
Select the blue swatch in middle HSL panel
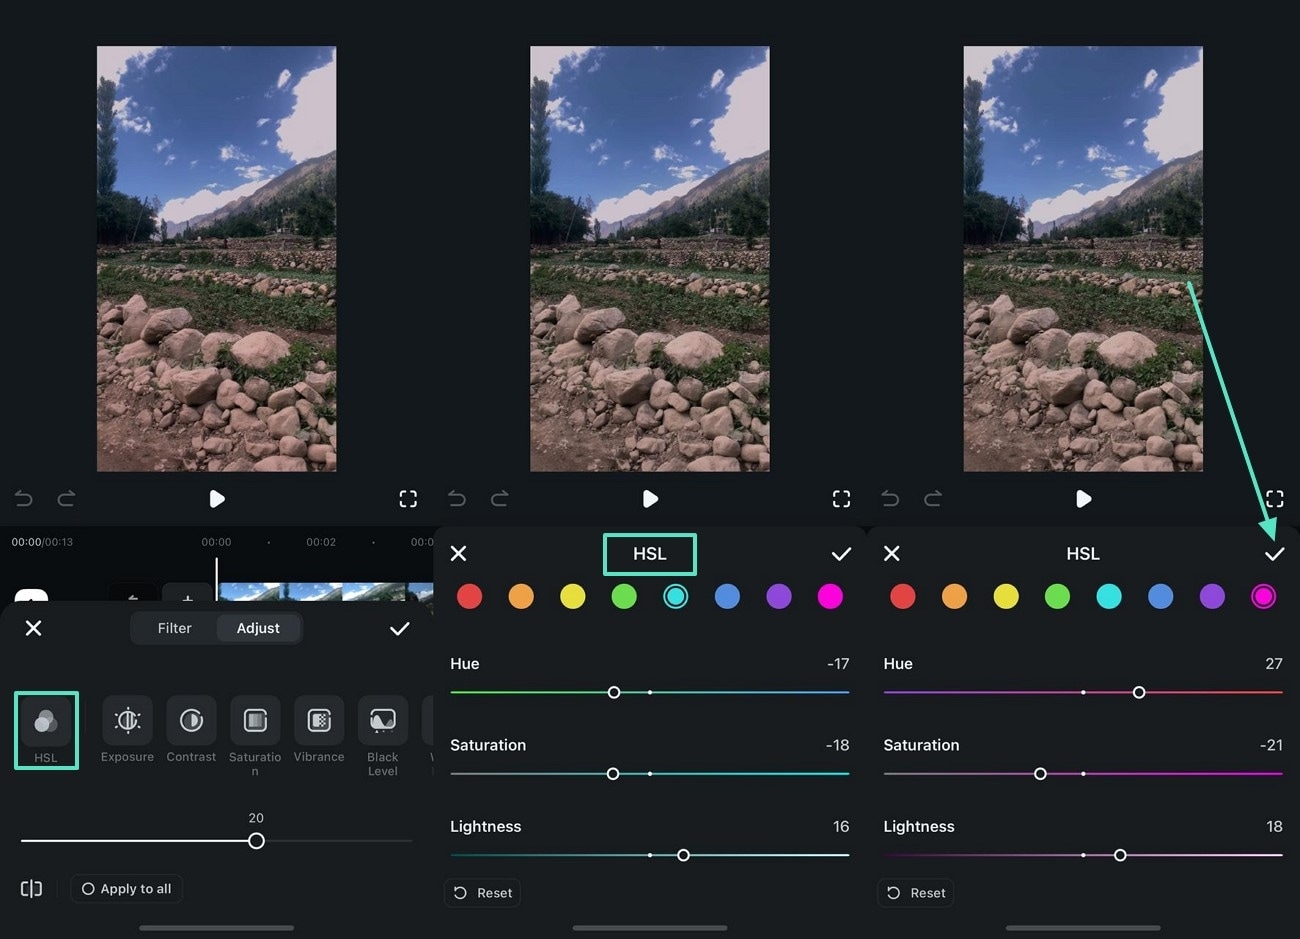pyautogui.click(x=727, y=597)
